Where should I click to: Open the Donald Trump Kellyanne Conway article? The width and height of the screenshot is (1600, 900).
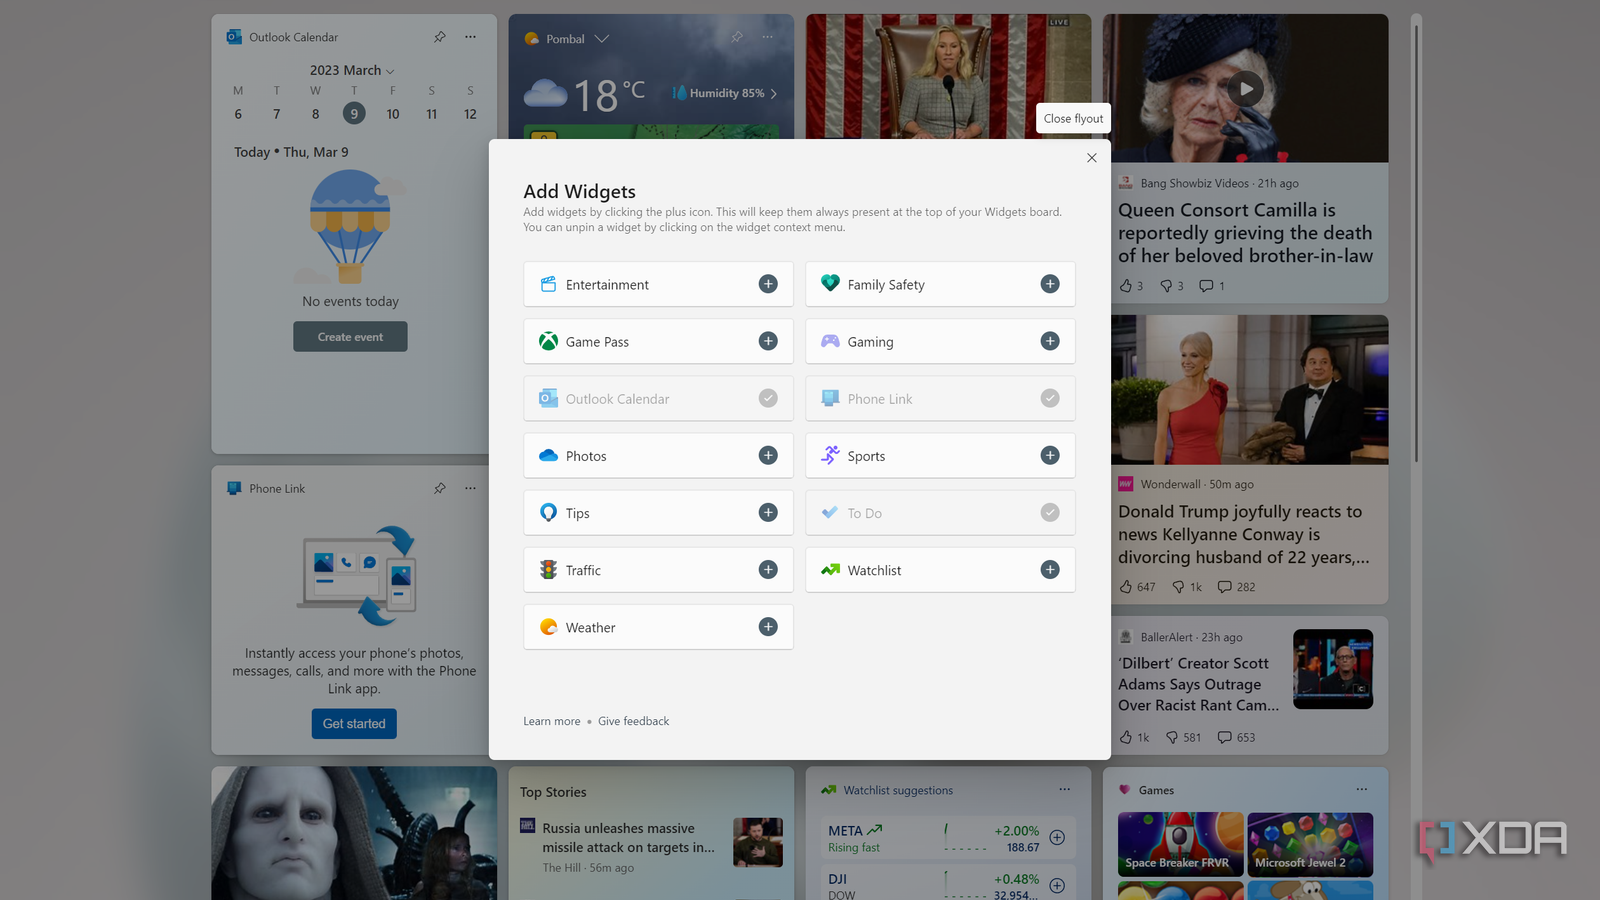pos(1244,534)
